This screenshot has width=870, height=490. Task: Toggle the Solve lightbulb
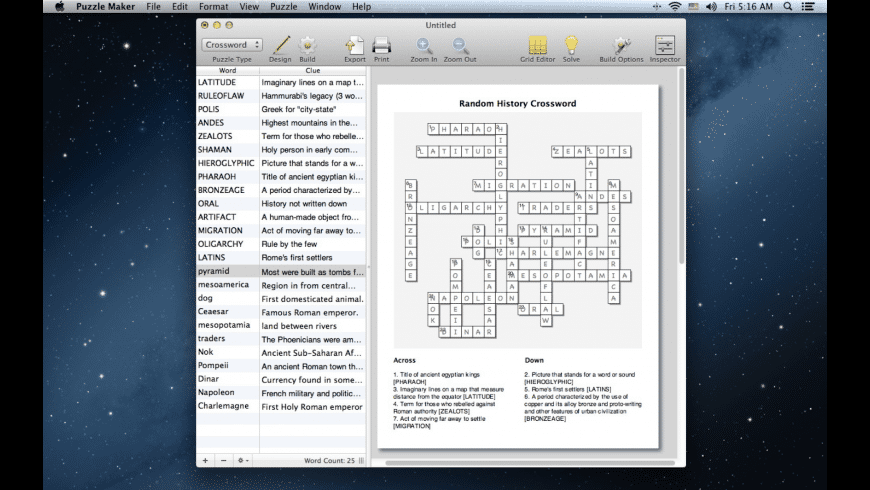(571, 44)
